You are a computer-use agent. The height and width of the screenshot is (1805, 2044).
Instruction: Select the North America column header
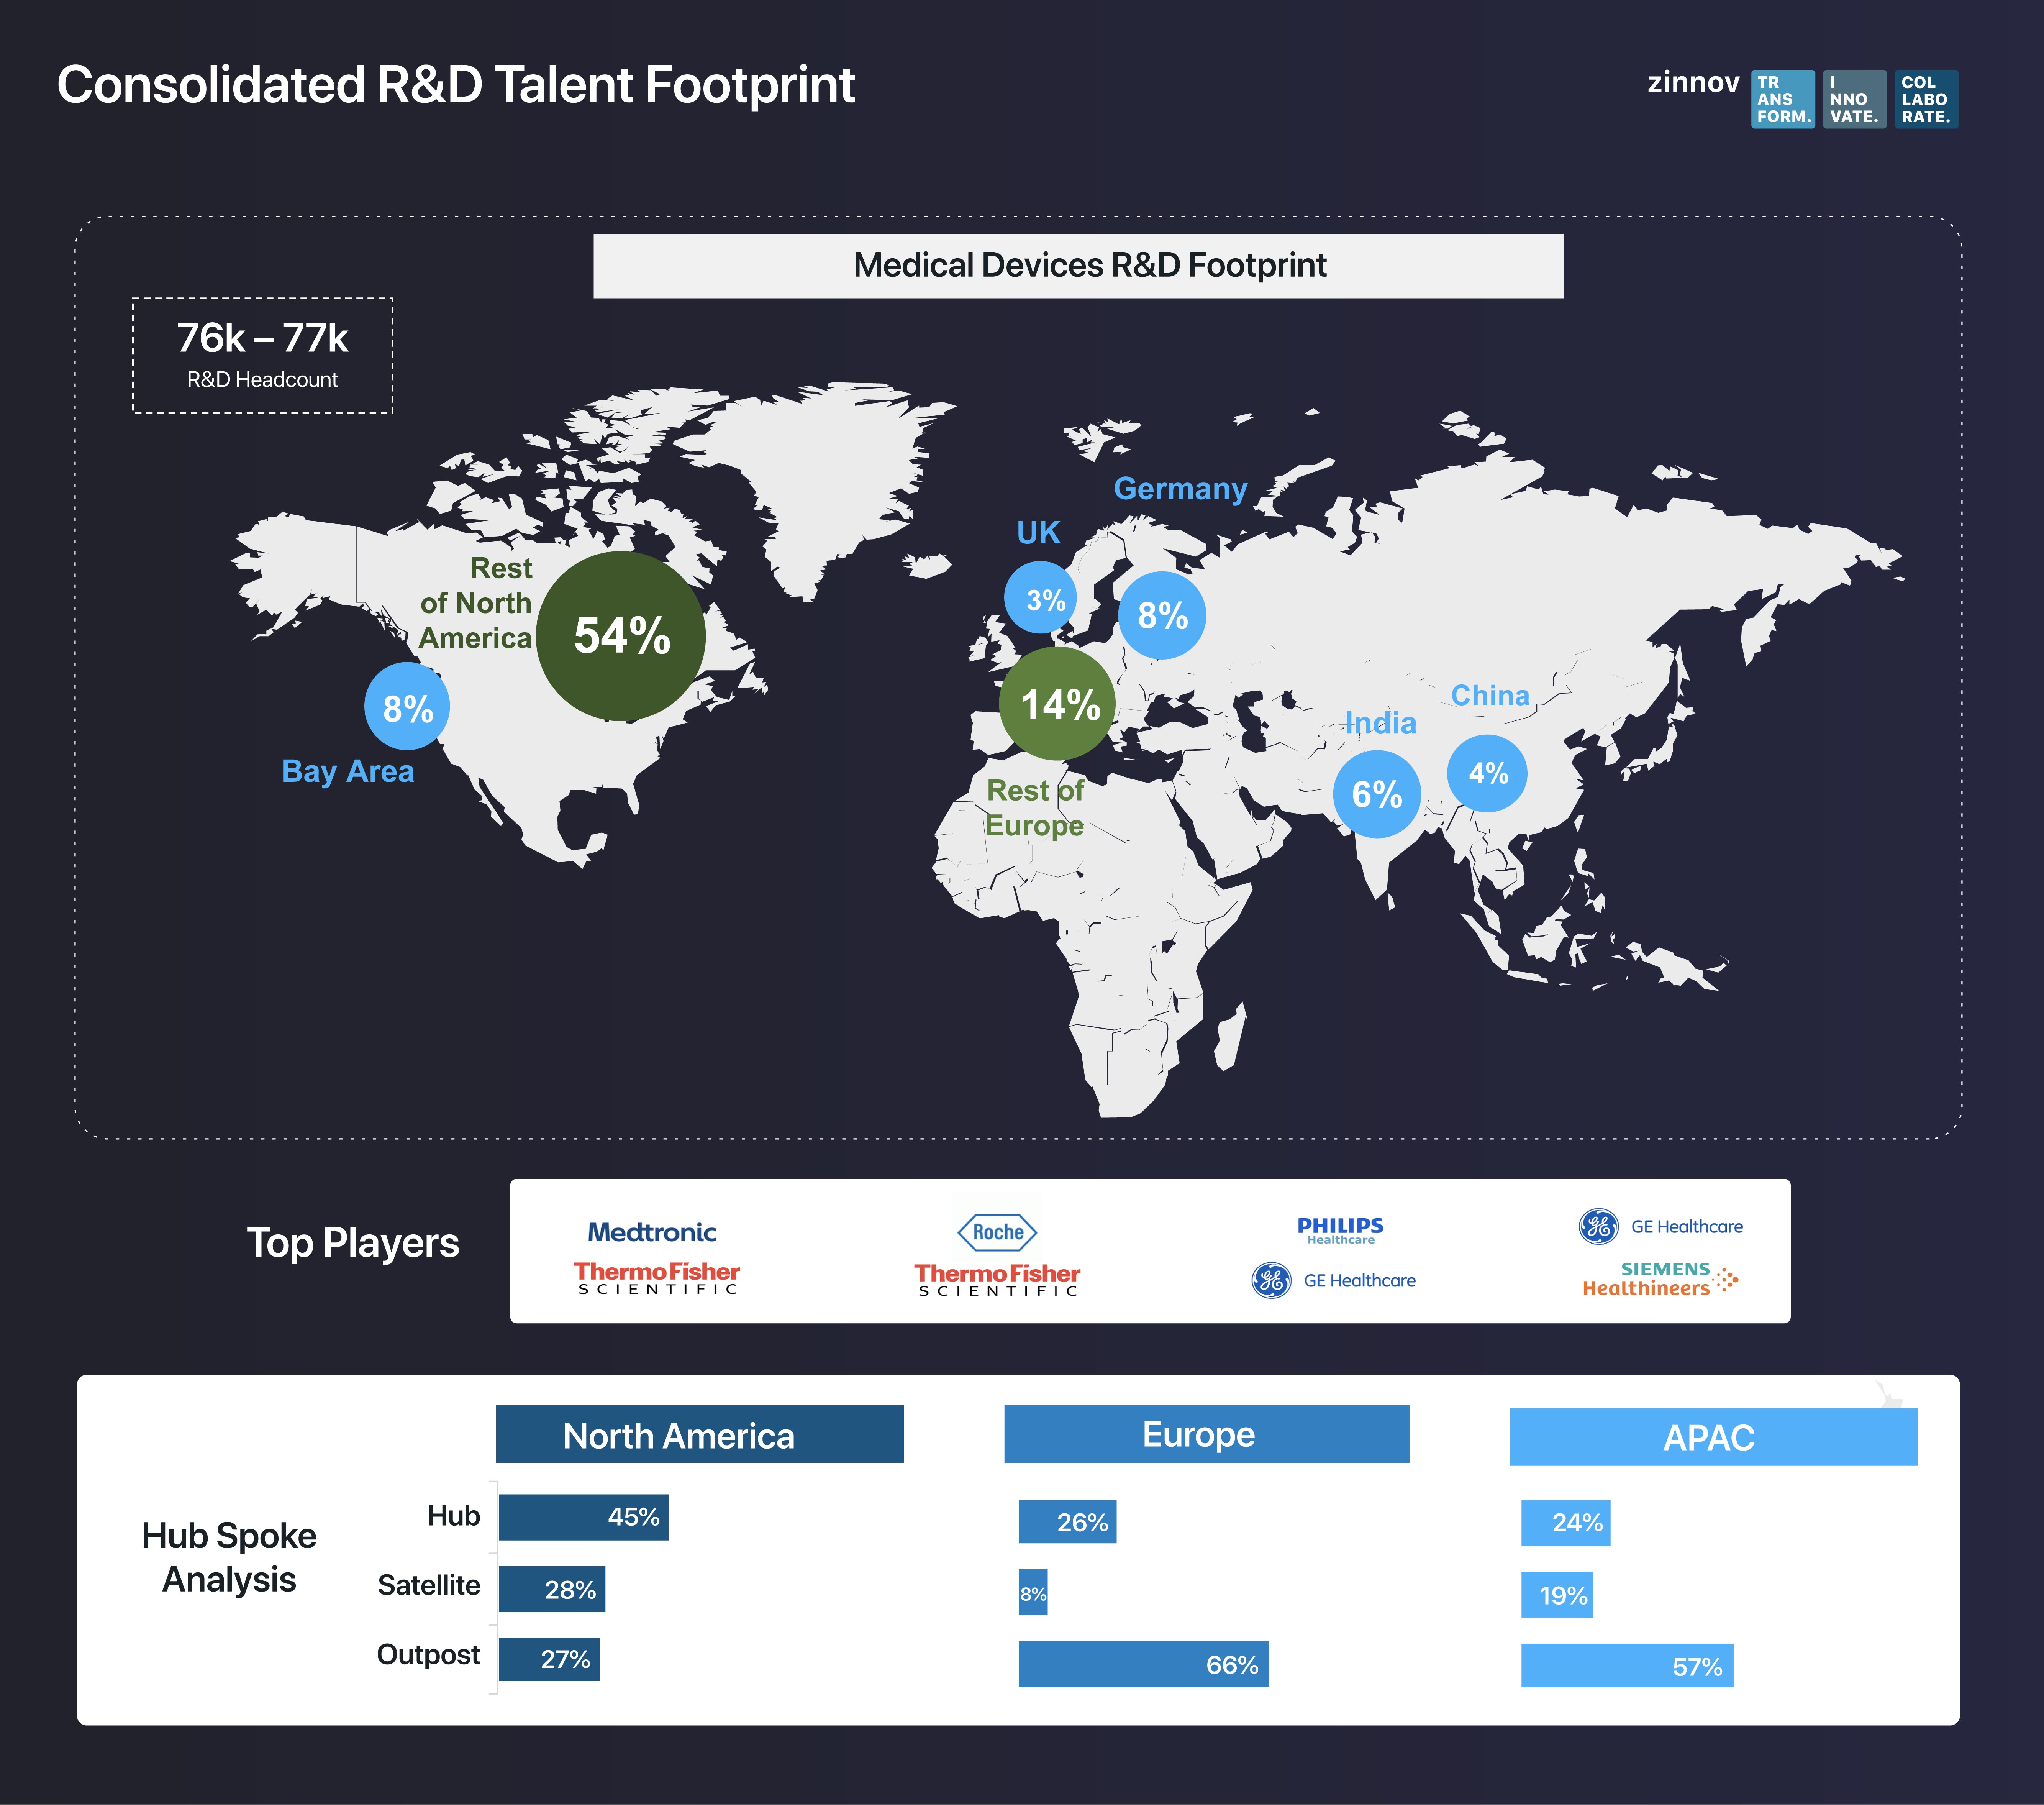(700, 1434)
